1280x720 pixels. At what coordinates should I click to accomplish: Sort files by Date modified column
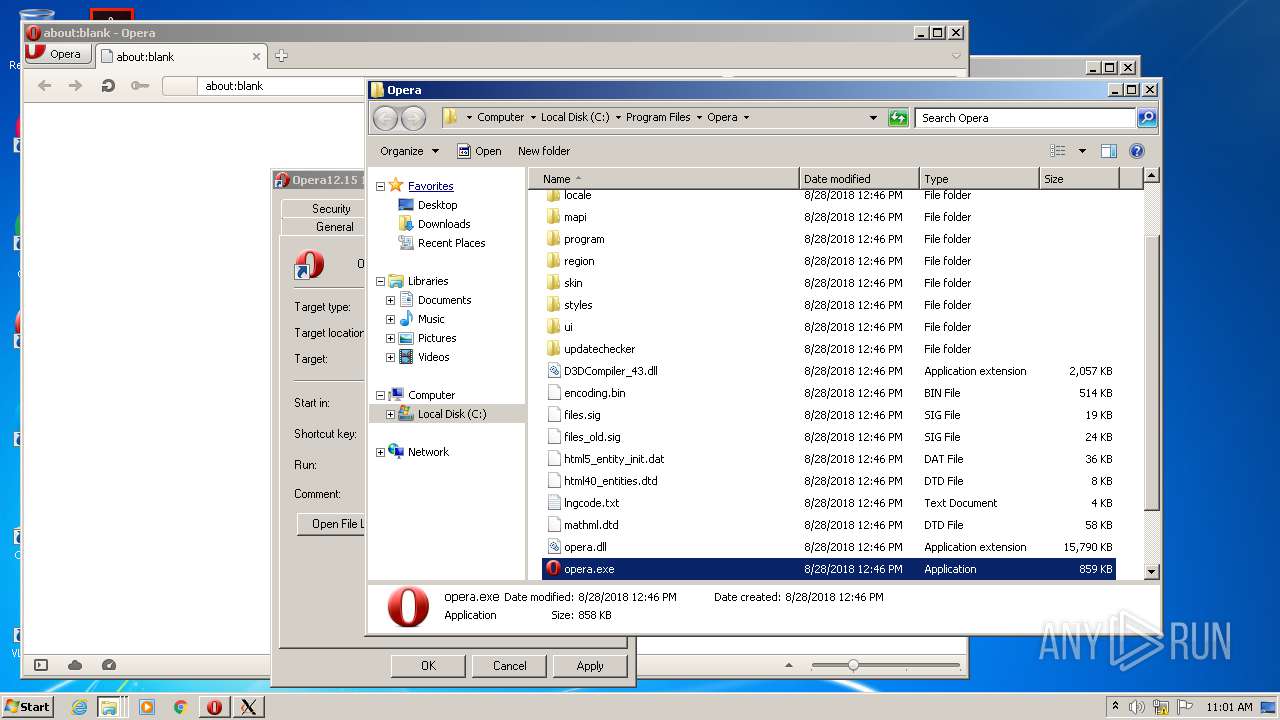tap(859, 179)
